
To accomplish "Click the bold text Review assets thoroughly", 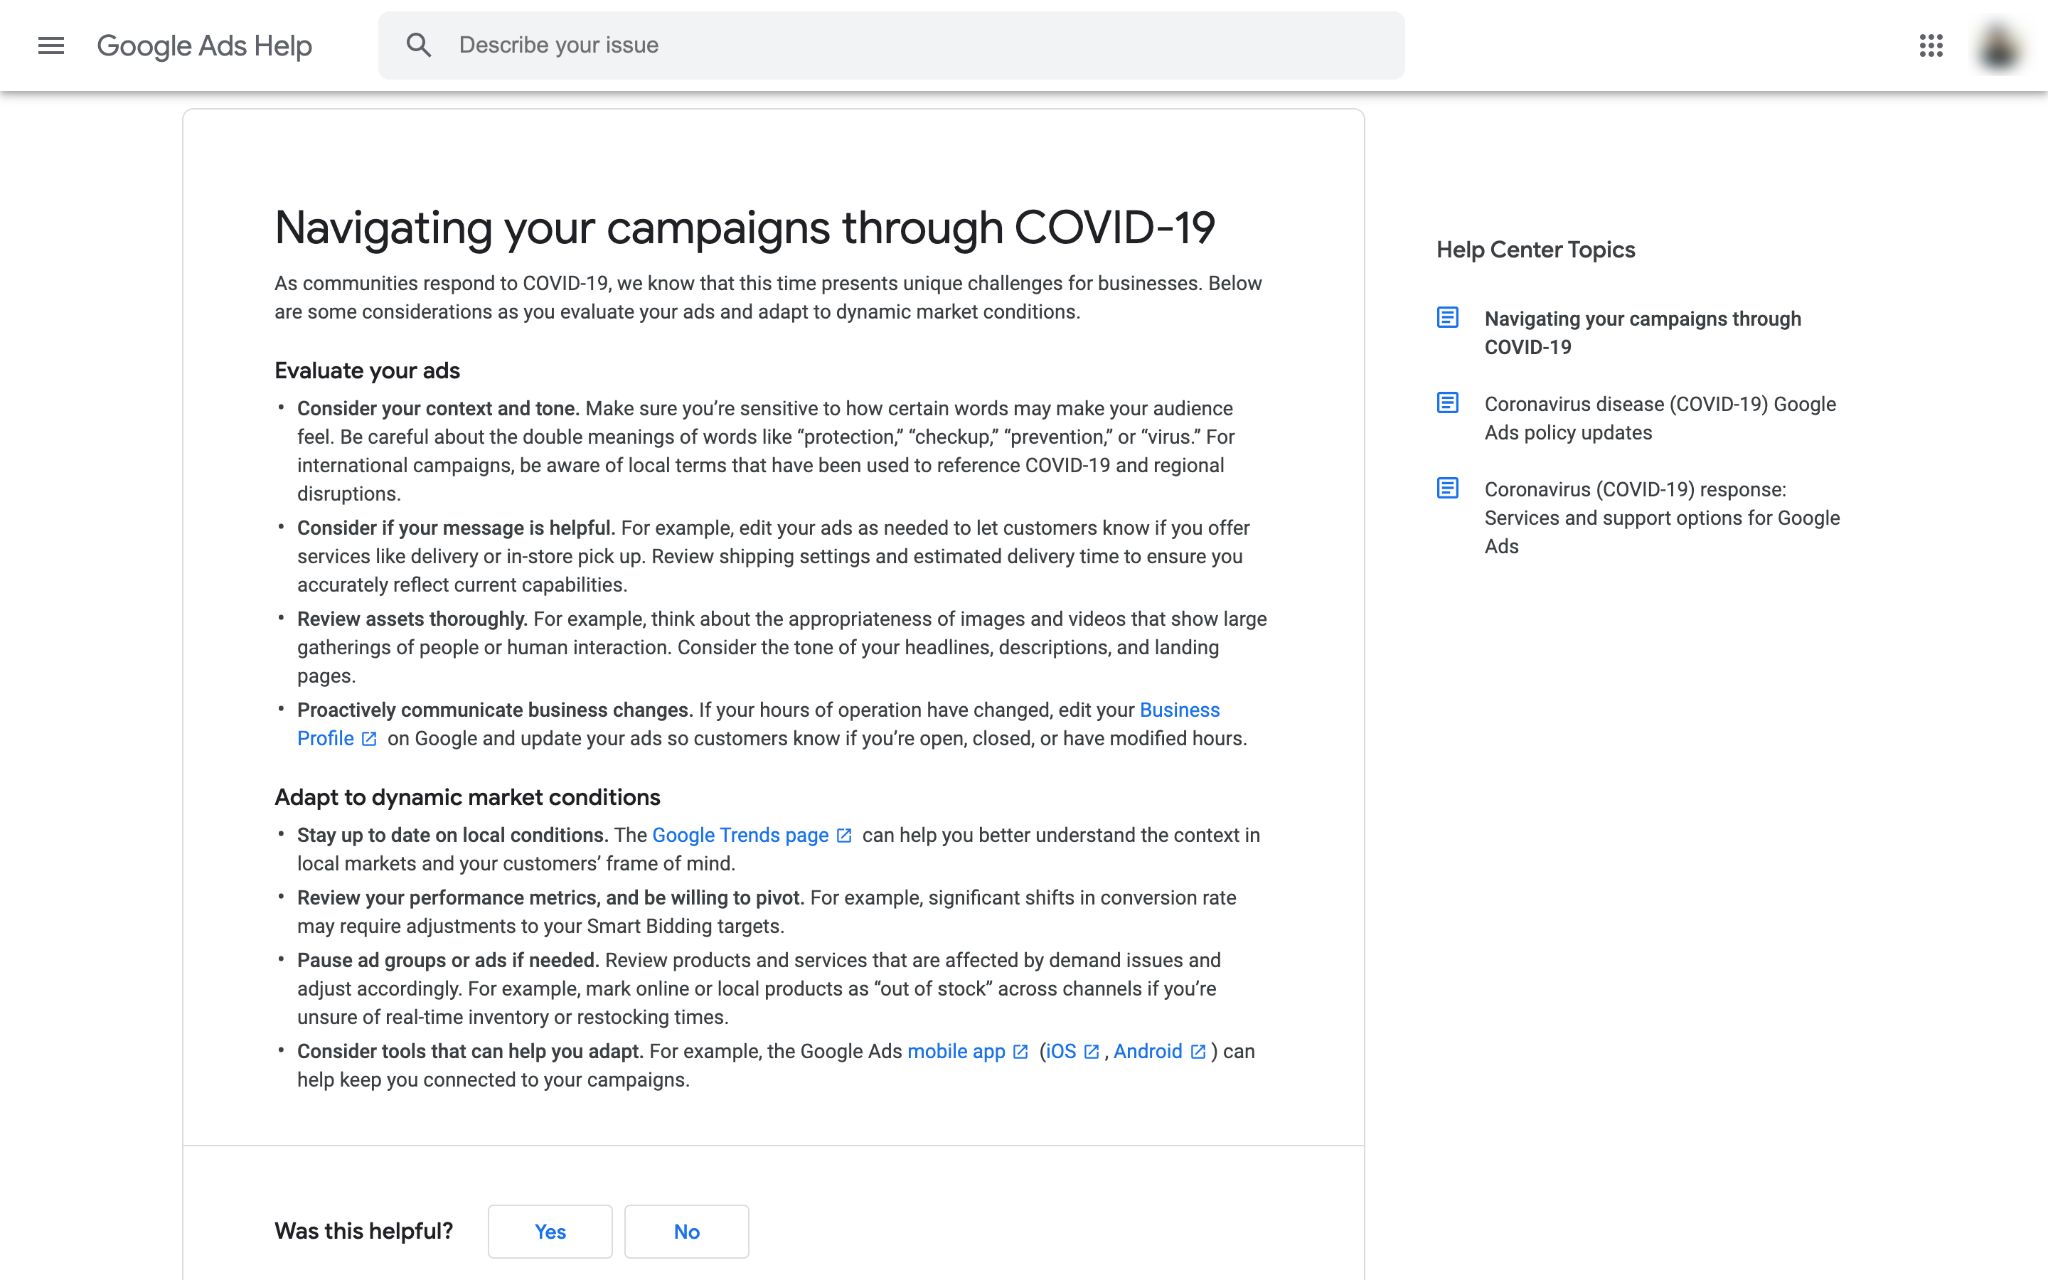I will 412,618.
